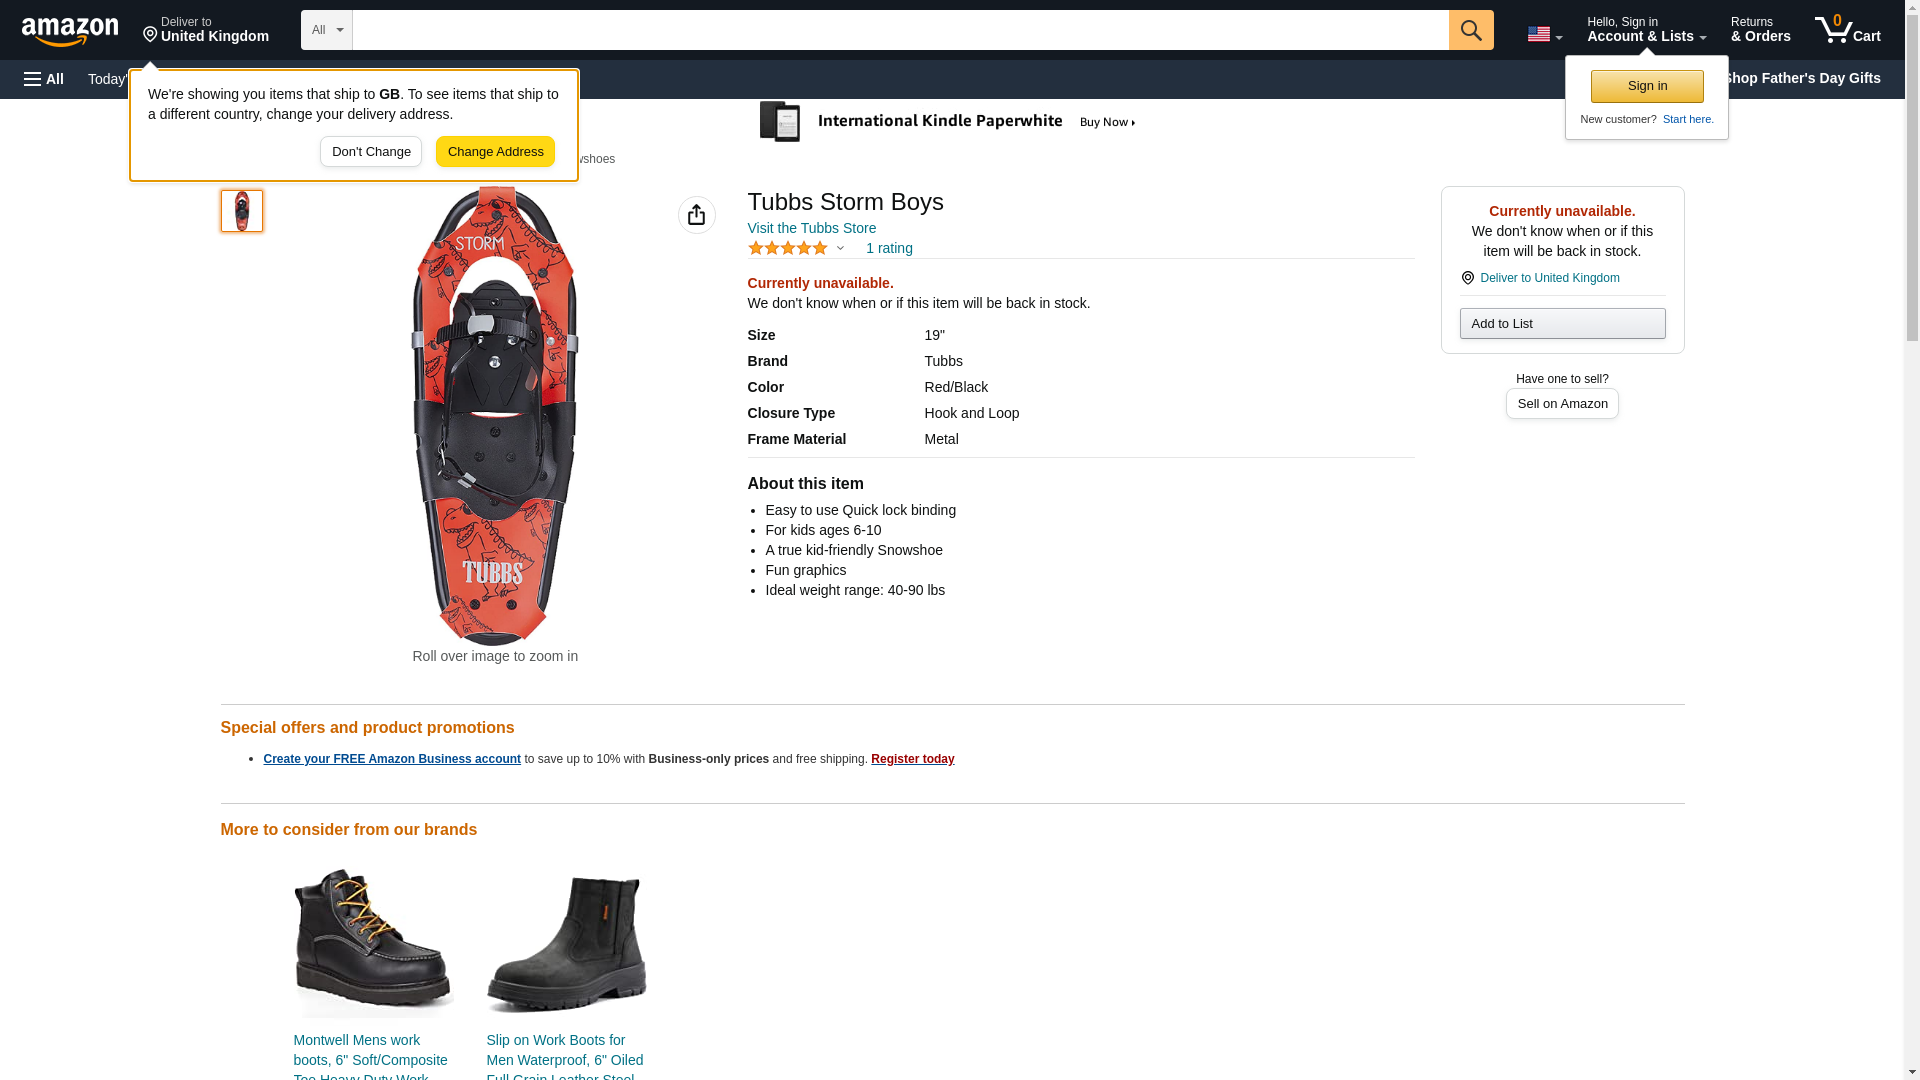The width and height of the screenshot is (1920, 1080).
Task: Open the shopping cart
Action: (1847, 30)
